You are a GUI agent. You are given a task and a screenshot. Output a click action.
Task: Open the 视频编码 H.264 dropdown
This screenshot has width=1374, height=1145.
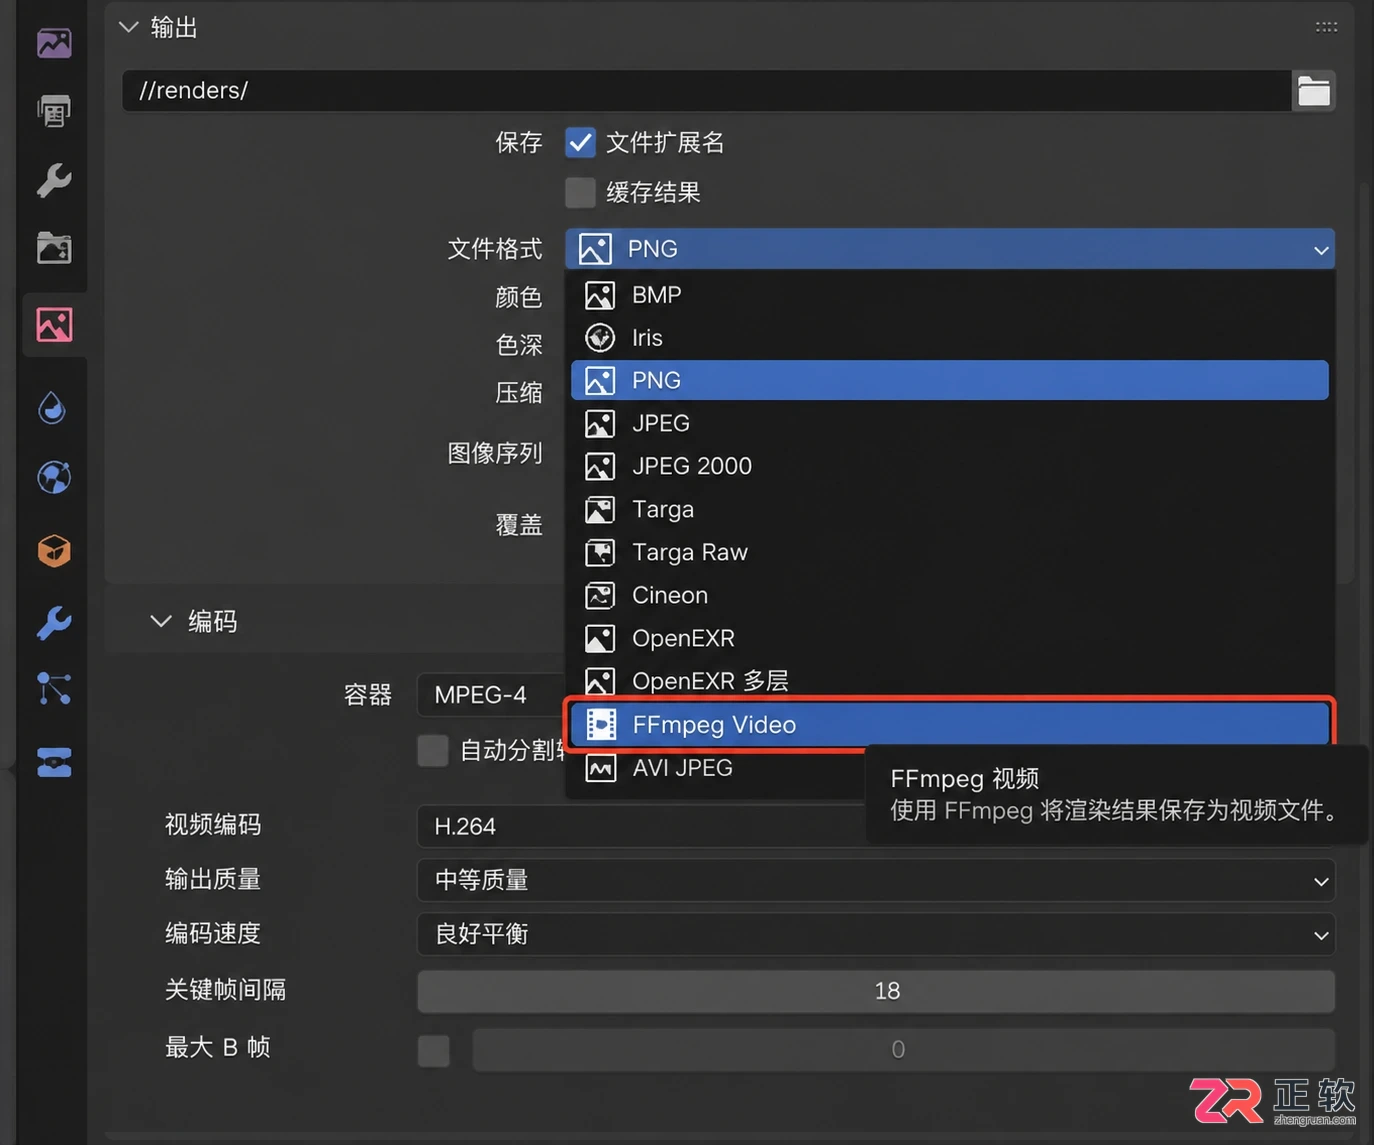(642, 826)
